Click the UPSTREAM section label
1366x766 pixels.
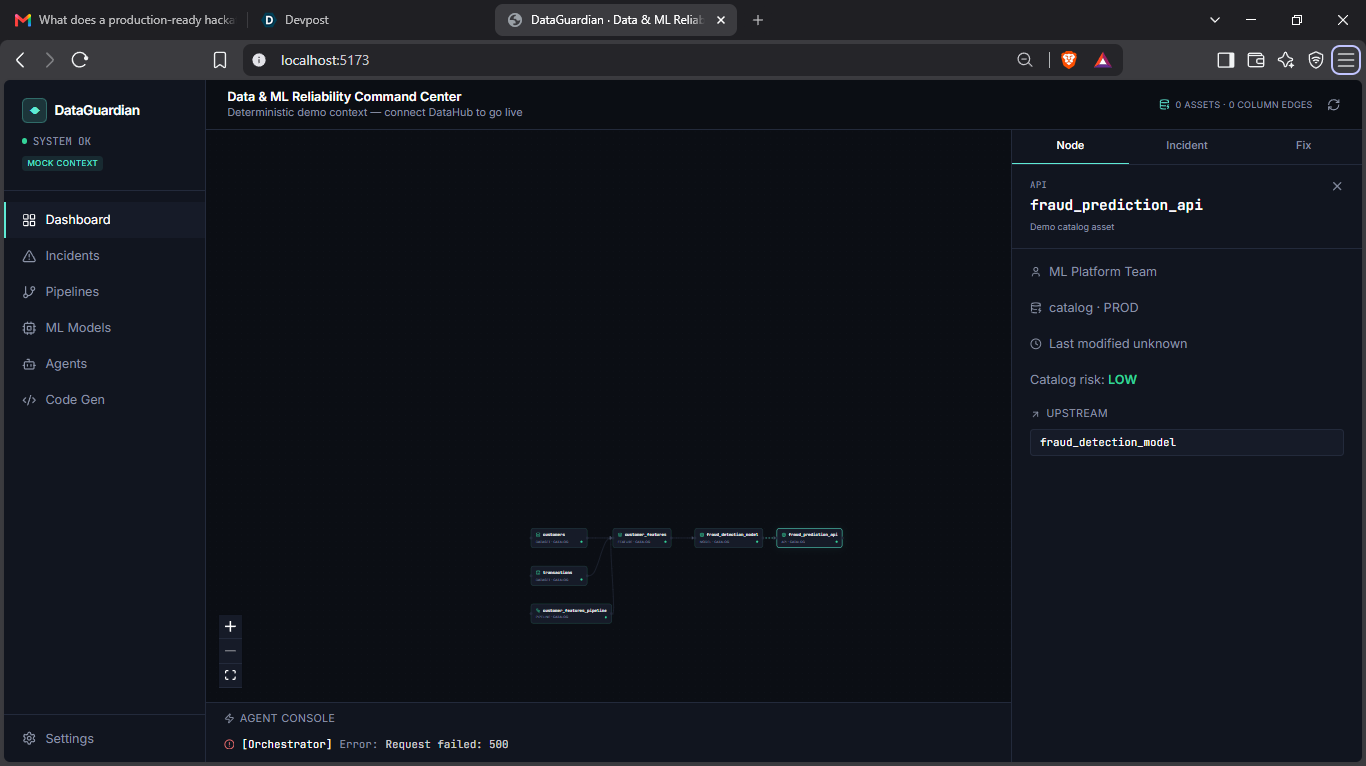click(x=1077, y=413)
